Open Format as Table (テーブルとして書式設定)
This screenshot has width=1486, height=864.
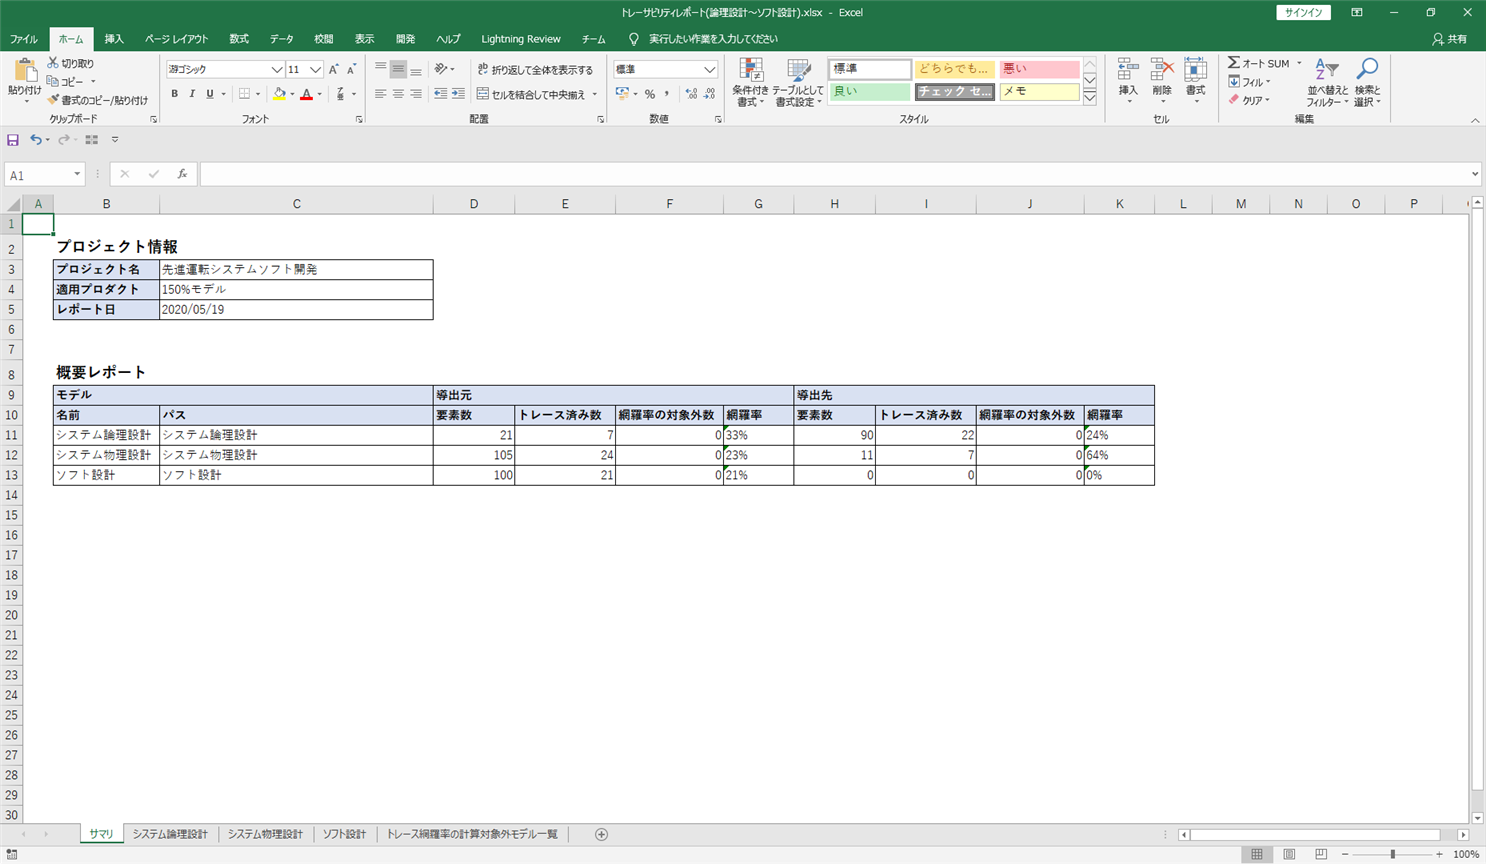click(x=799, y=83)
